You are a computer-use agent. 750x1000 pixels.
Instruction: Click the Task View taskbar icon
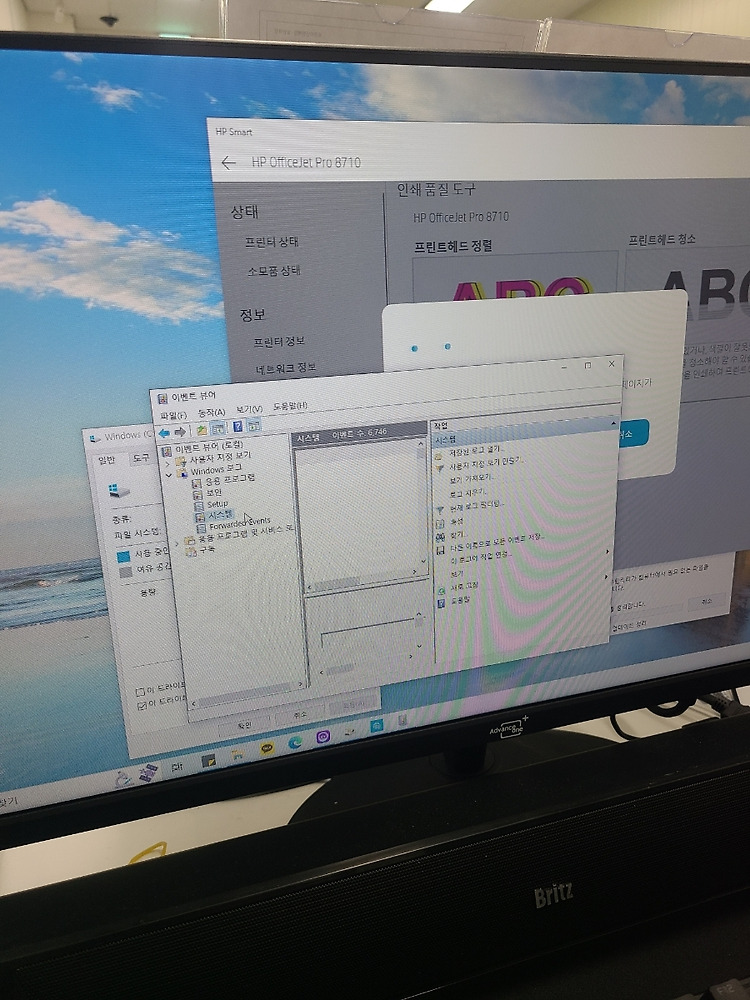177,767
